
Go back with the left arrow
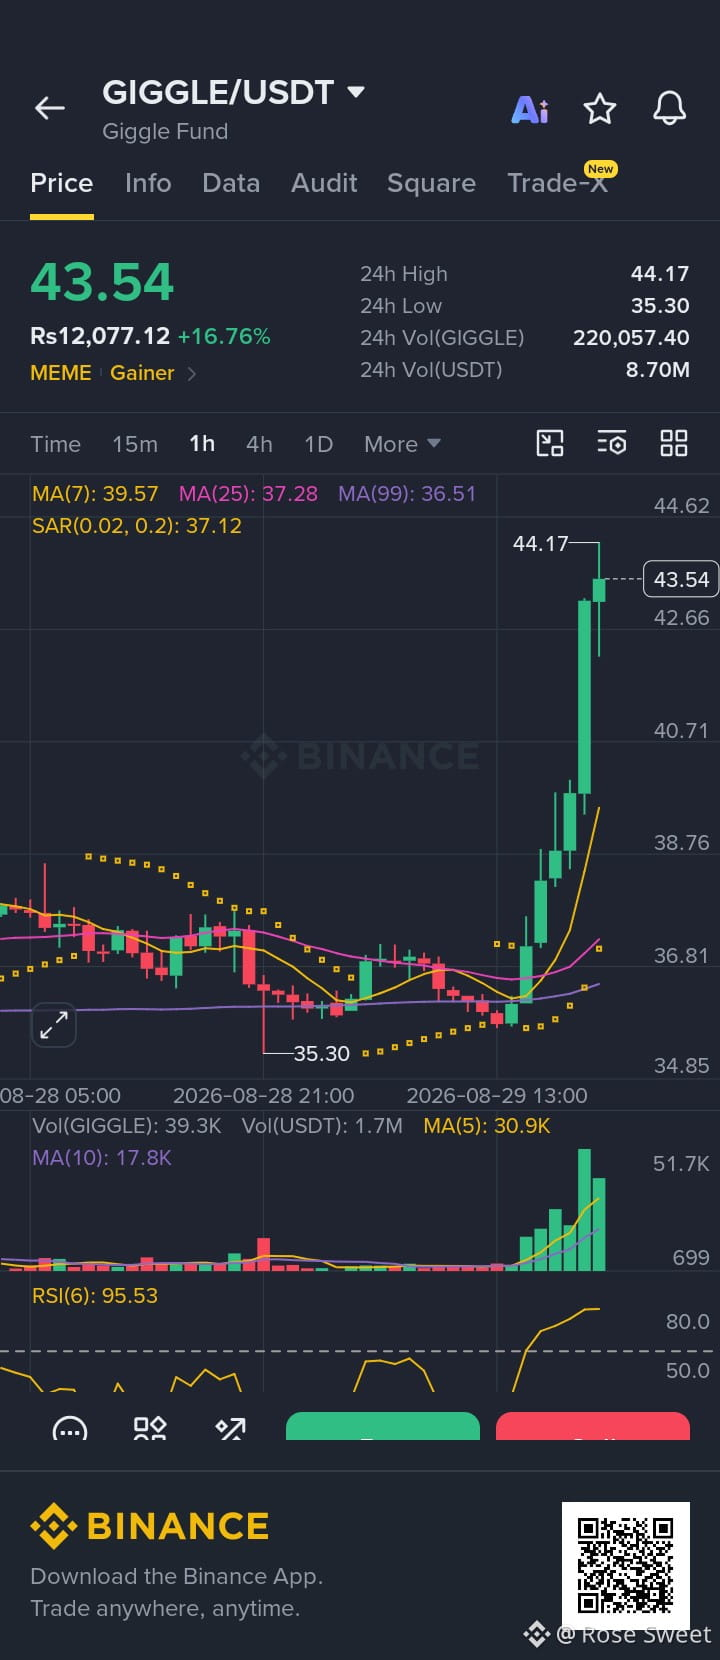[50, 108]
